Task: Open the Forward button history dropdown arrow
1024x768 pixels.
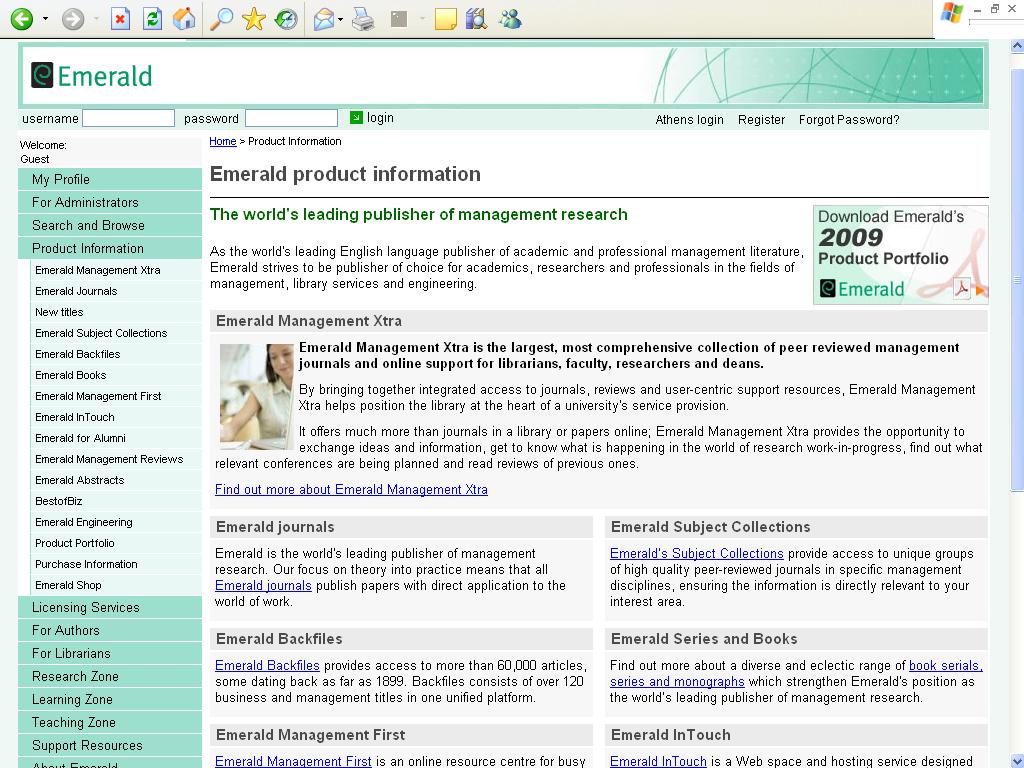Action: [96, 19]
